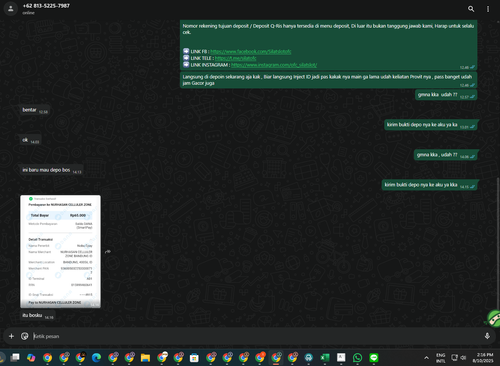Open WhatsApp from the taskbar

[x=357, y=358]
